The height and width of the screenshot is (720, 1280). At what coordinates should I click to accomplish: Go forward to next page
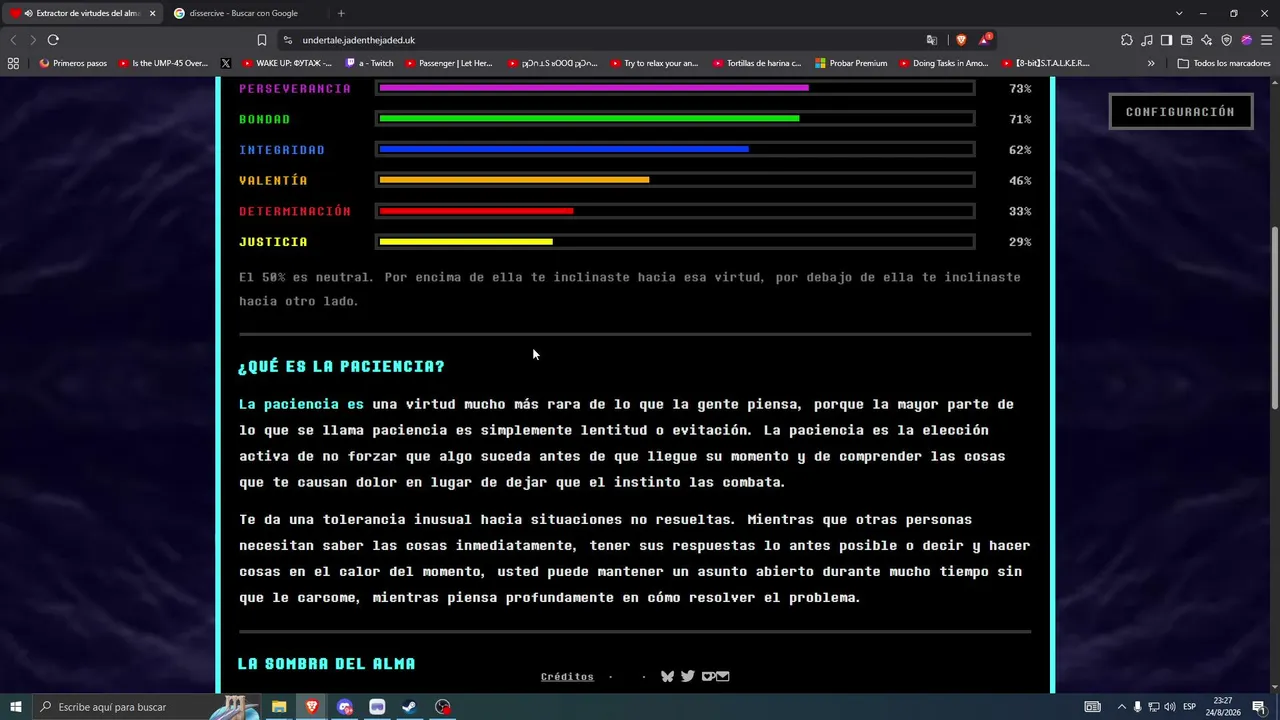(x=33, y=40)
